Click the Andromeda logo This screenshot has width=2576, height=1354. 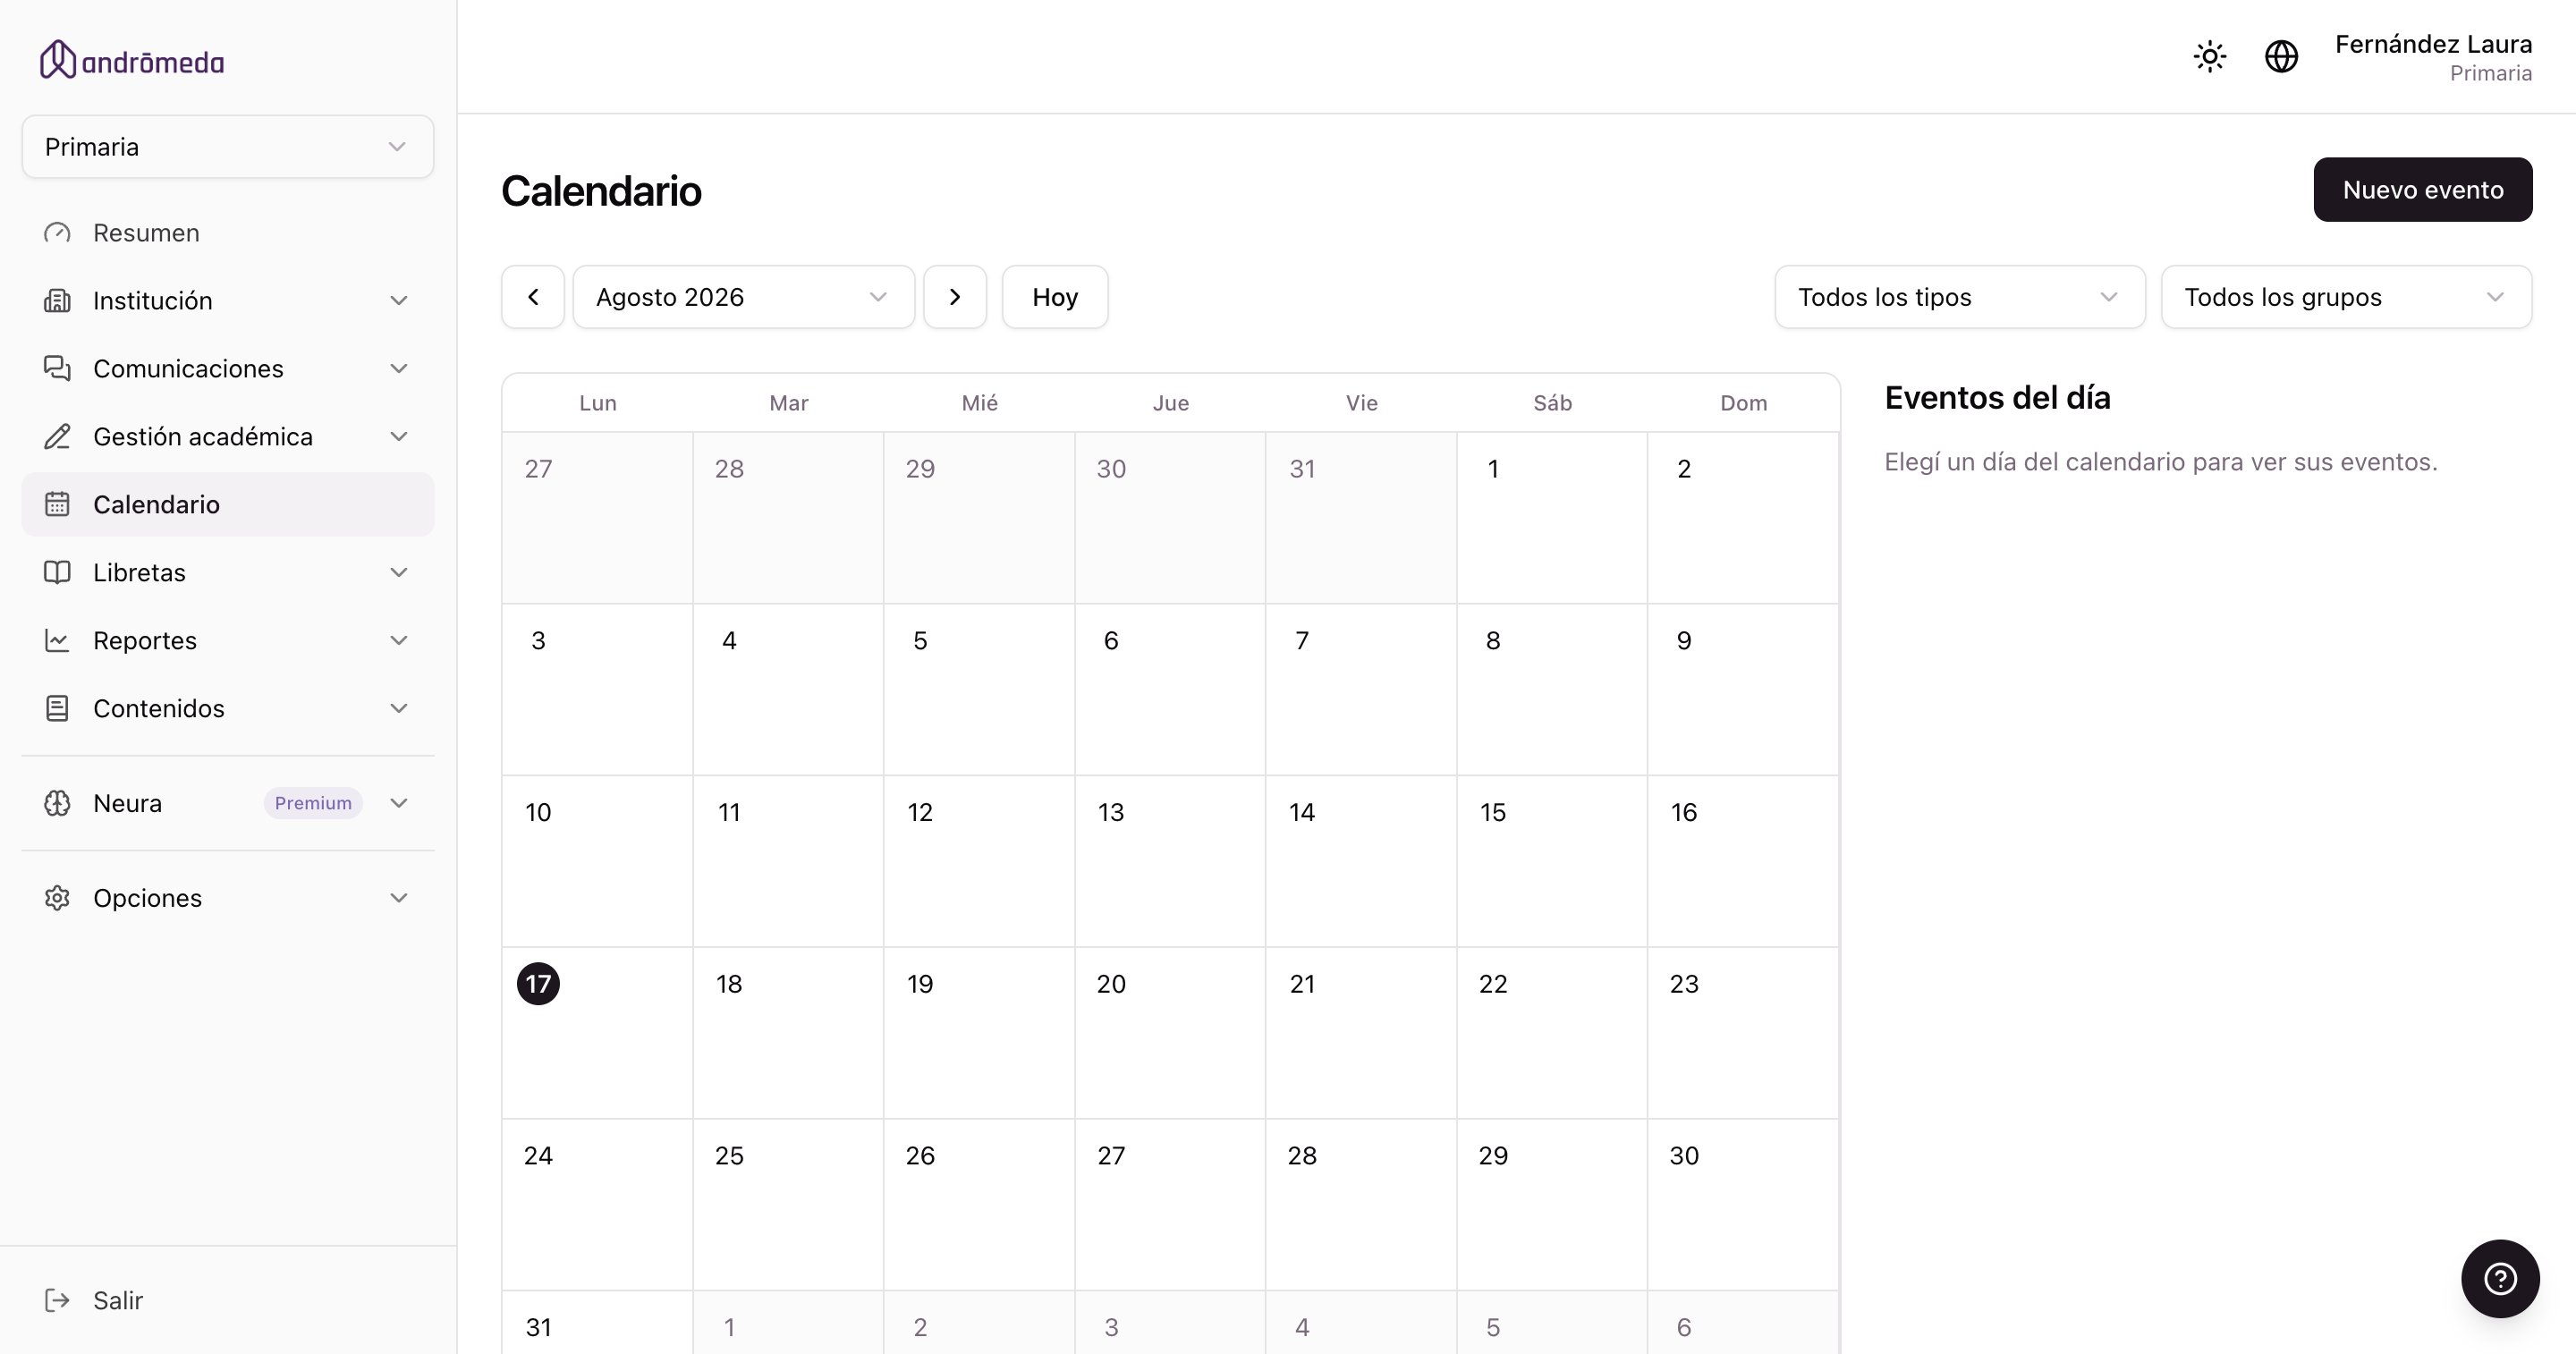pyautogui.click(x=131, y=60)
